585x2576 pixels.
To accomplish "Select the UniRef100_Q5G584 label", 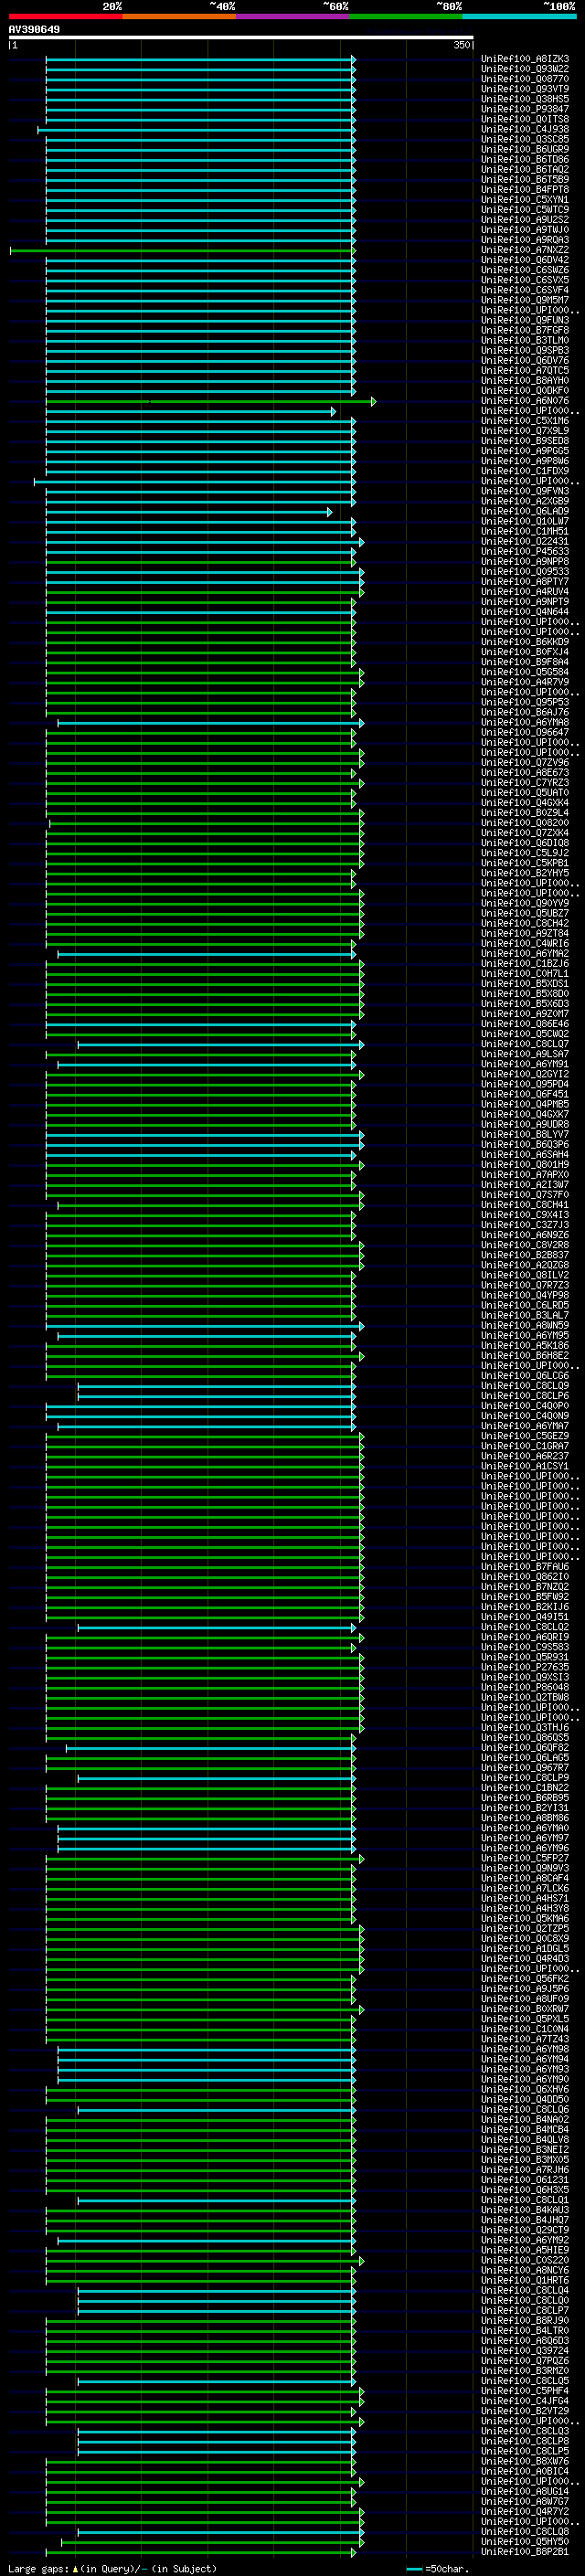I will click(525, 672).
